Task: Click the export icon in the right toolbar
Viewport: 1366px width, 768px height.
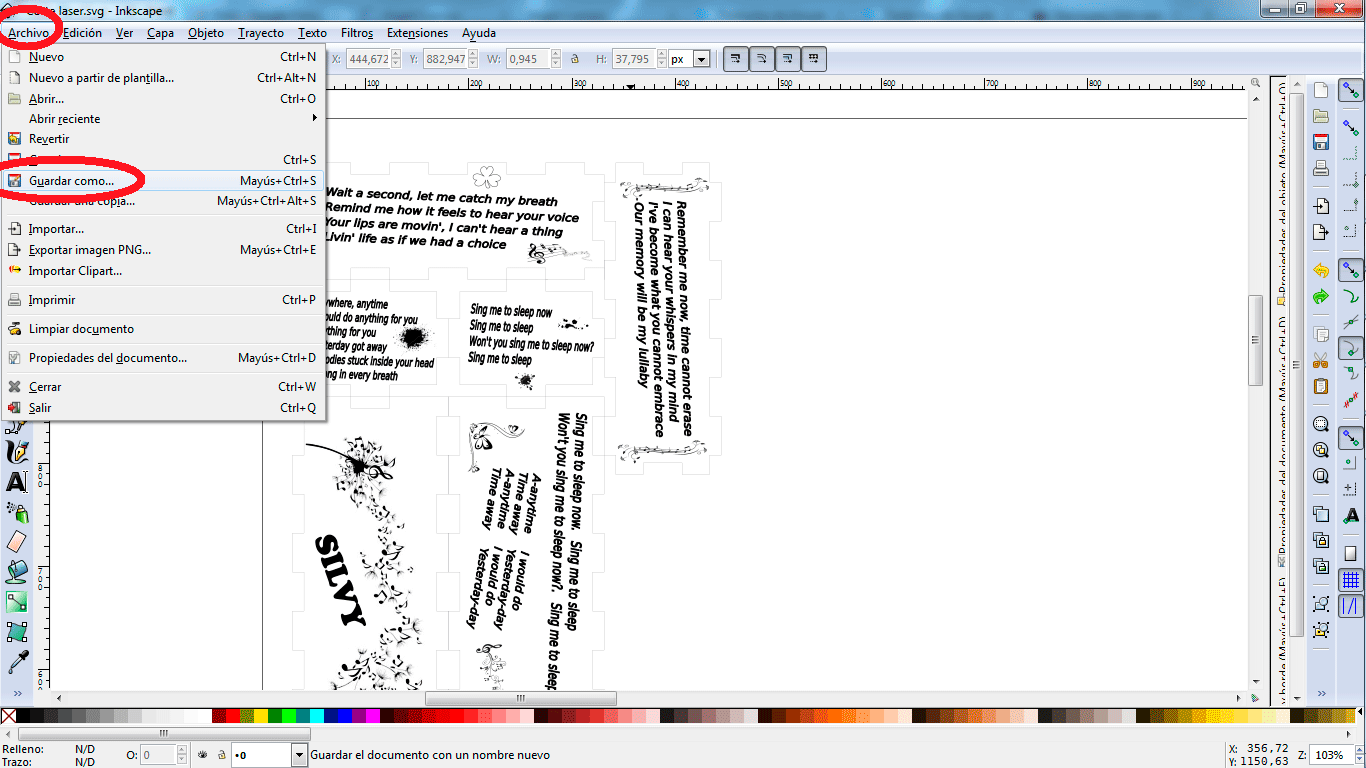Action: click(1321, 232)
